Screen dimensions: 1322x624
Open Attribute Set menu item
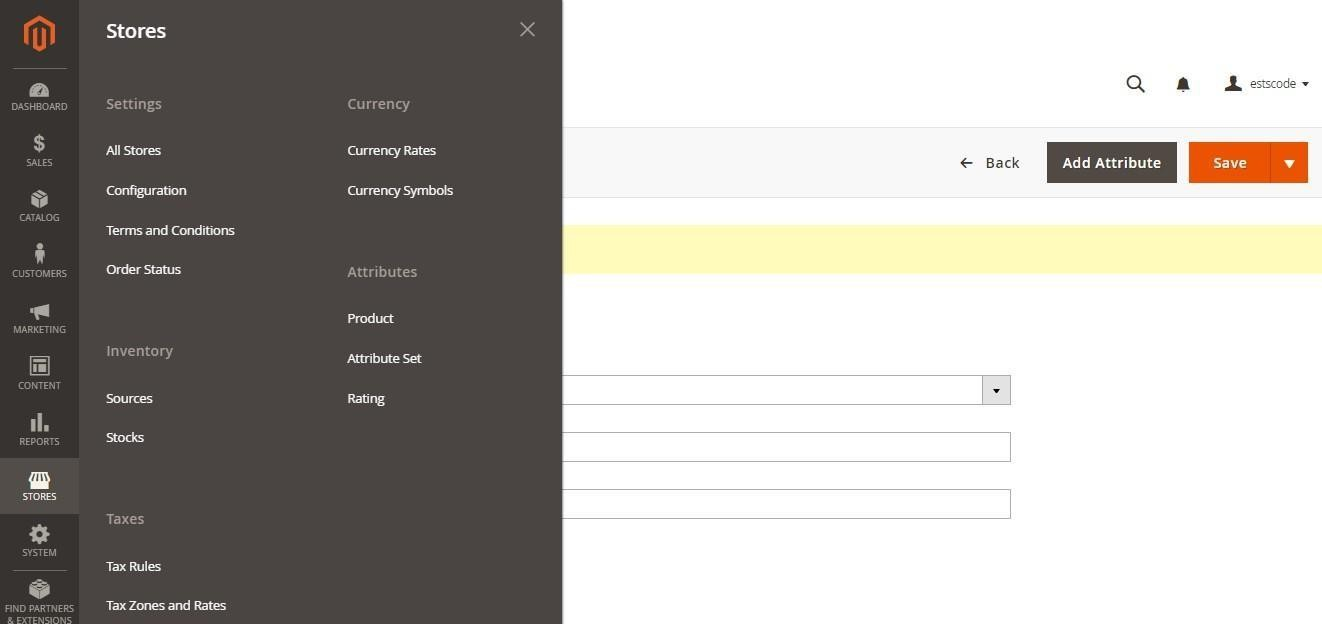point(384,358)
